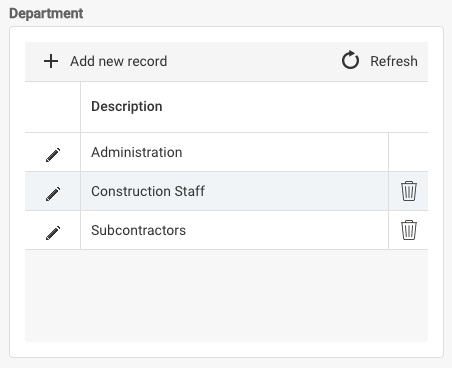Click the Department section title
Image resolution: width=452 pixels, height=368 pixels.
coord(46,13)
